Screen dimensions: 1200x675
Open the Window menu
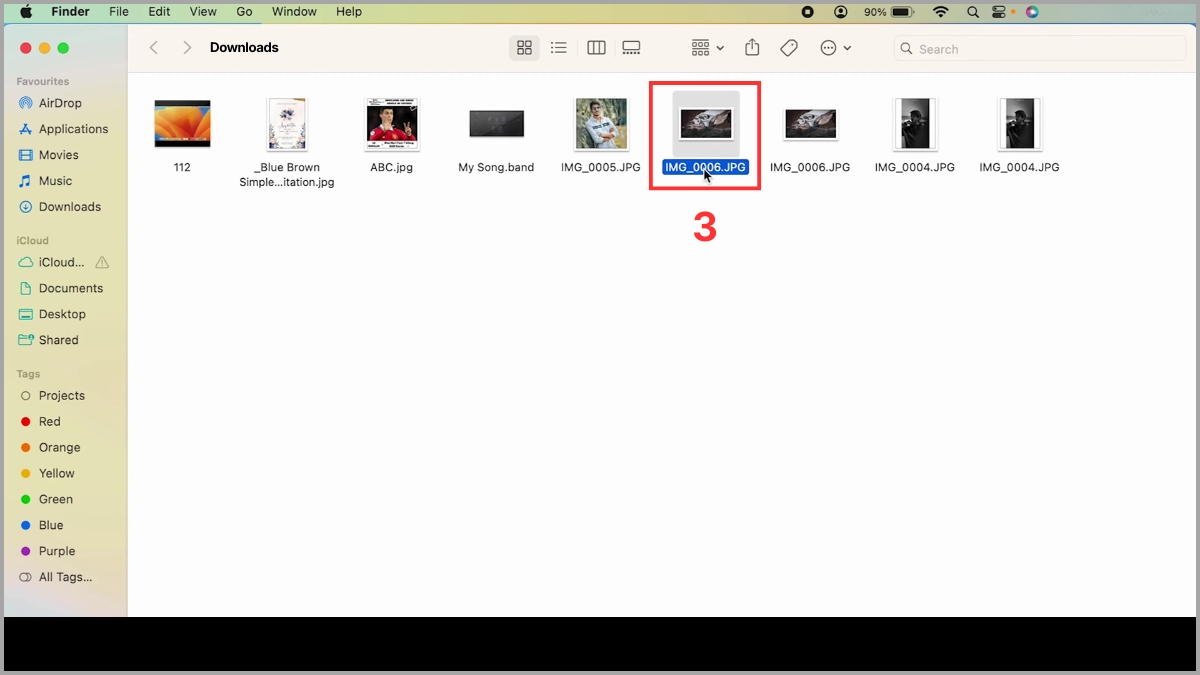(294, 12)
